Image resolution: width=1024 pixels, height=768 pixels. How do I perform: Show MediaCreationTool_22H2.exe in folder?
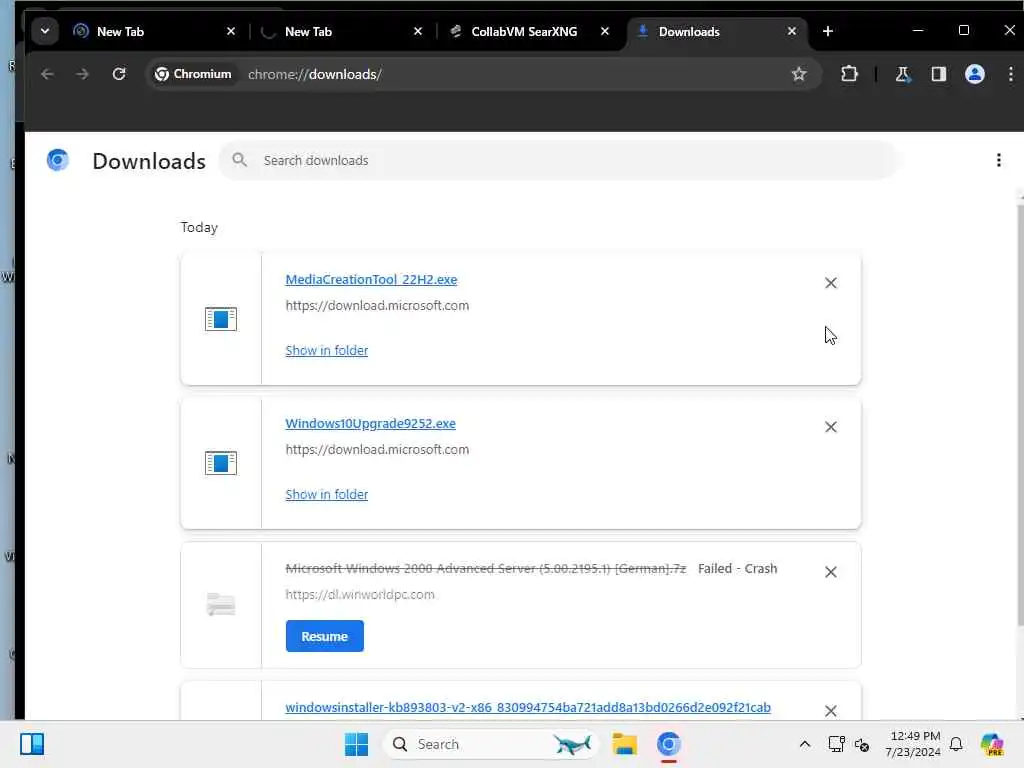point(327,350)
